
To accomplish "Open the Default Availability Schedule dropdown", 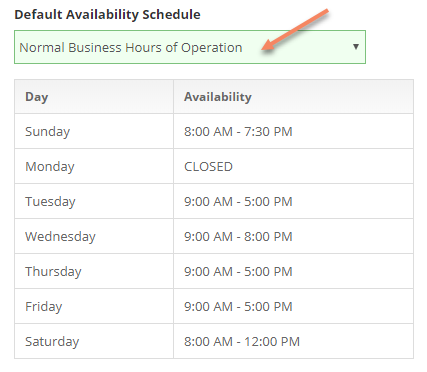I will [x=190, y=47].
